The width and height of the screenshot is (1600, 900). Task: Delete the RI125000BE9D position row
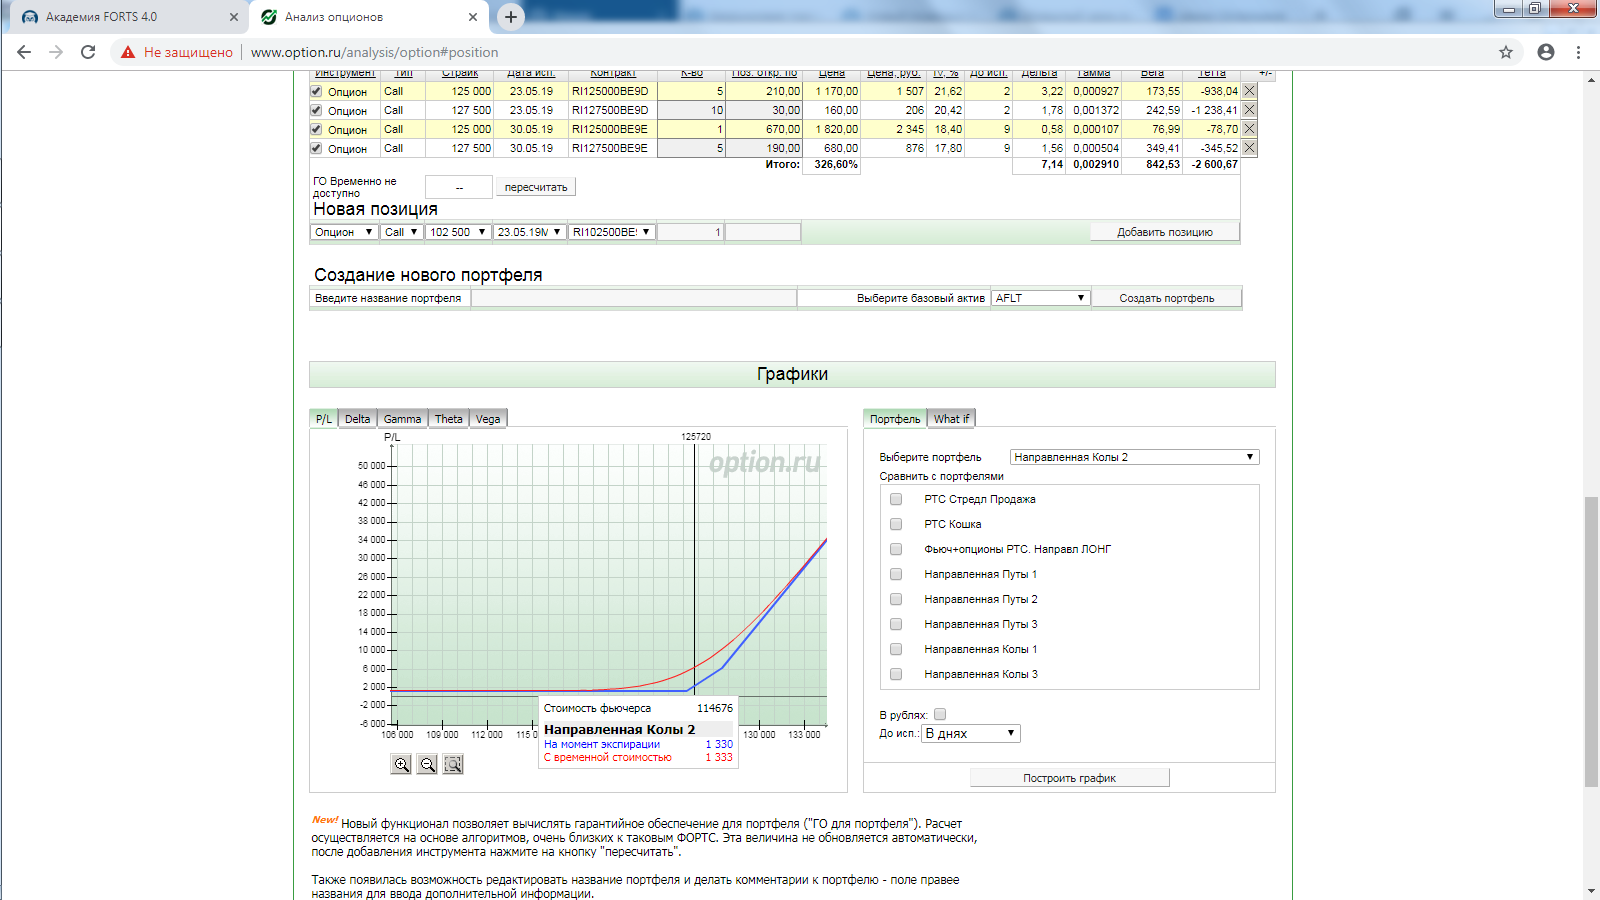[x=1249, y=91]
